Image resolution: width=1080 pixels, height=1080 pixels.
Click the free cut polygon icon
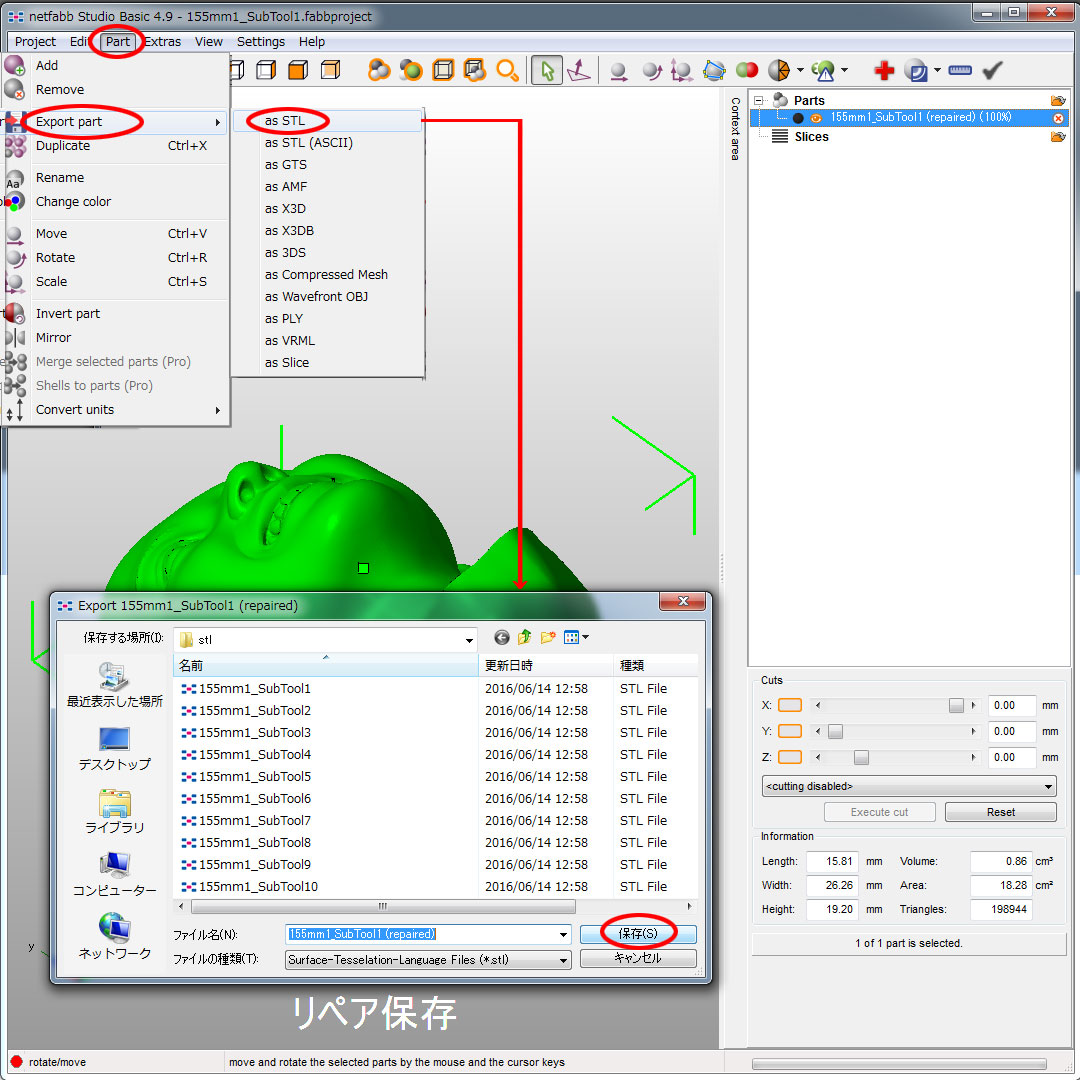tap(714, 70)
